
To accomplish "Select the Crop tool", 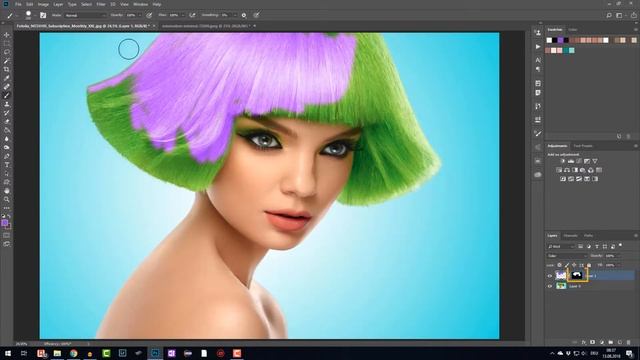I will 7,69.
